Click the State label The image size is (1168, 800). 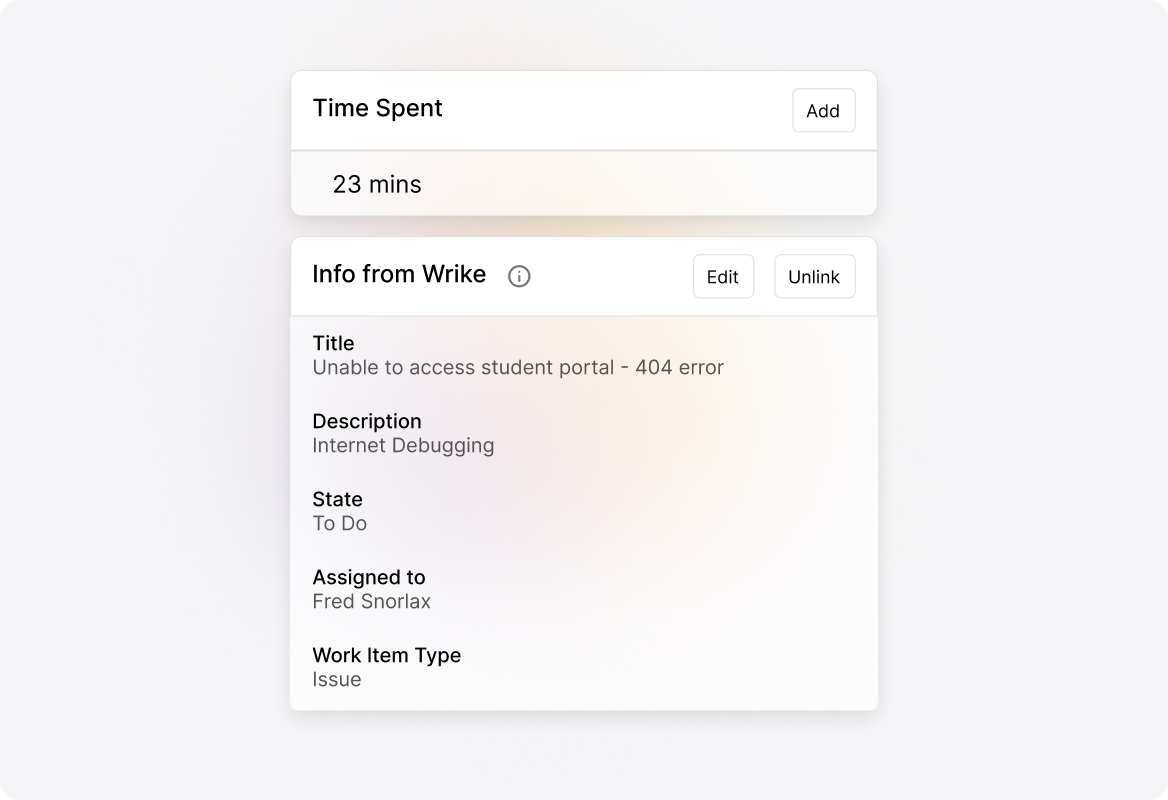coord(339,499)
